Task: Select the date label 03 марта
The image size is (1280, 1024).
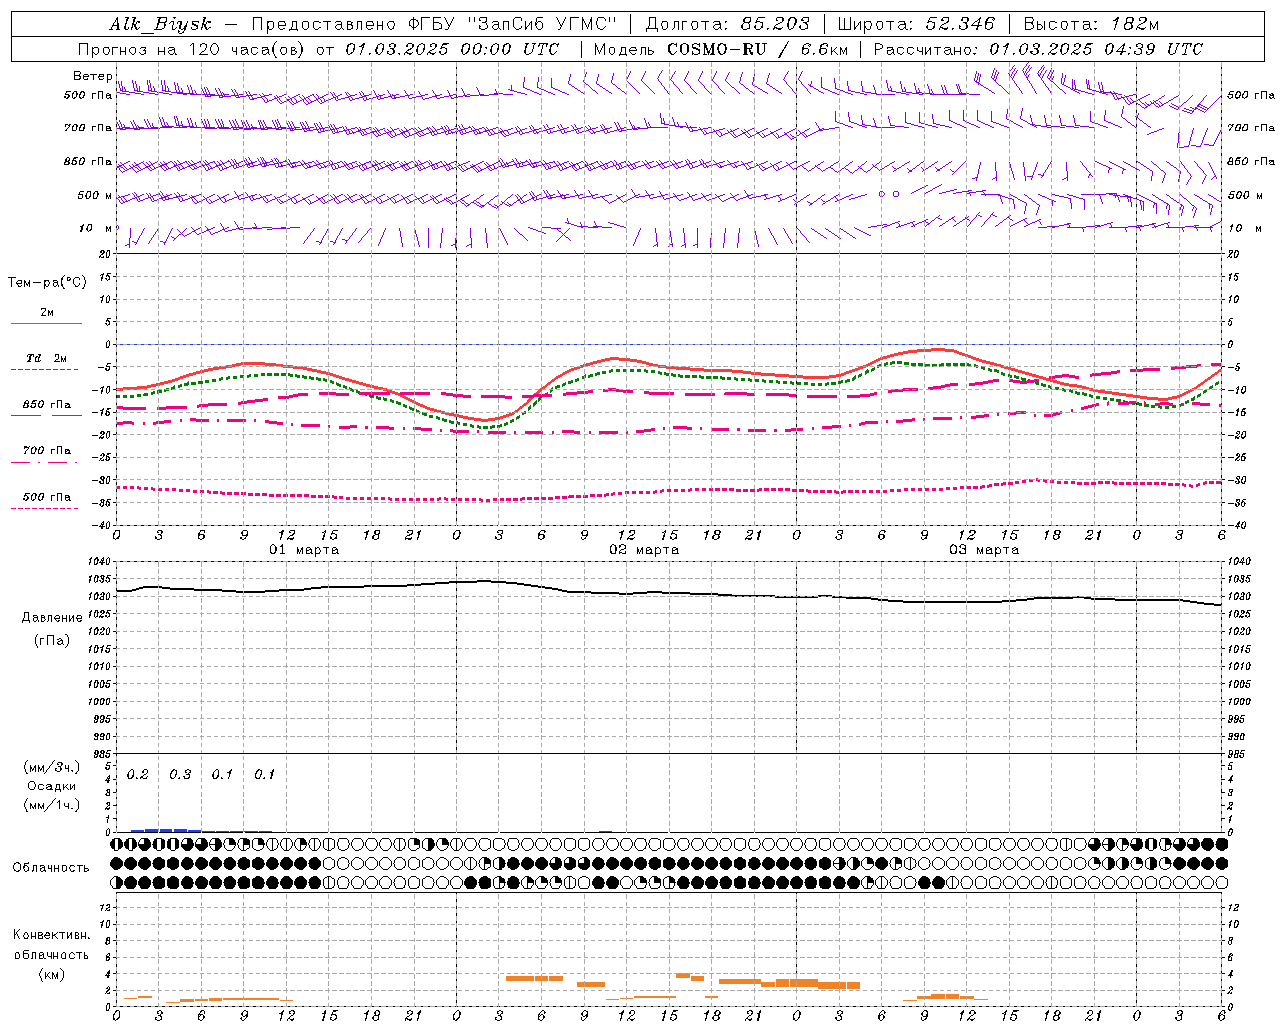Action: pyautogui.click(x=984, y=550)
